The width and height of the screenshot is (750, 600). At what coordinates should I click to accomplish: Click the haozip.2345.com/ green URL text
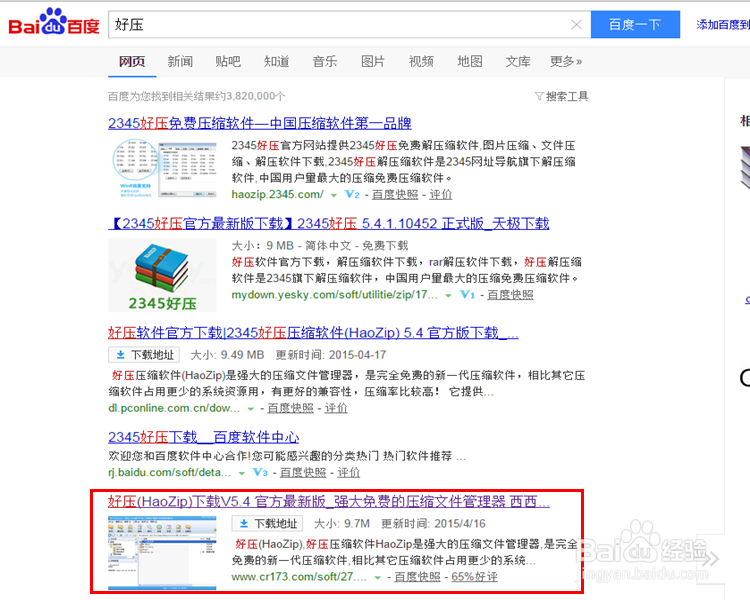pyautogui.click(x=277, y=194)
